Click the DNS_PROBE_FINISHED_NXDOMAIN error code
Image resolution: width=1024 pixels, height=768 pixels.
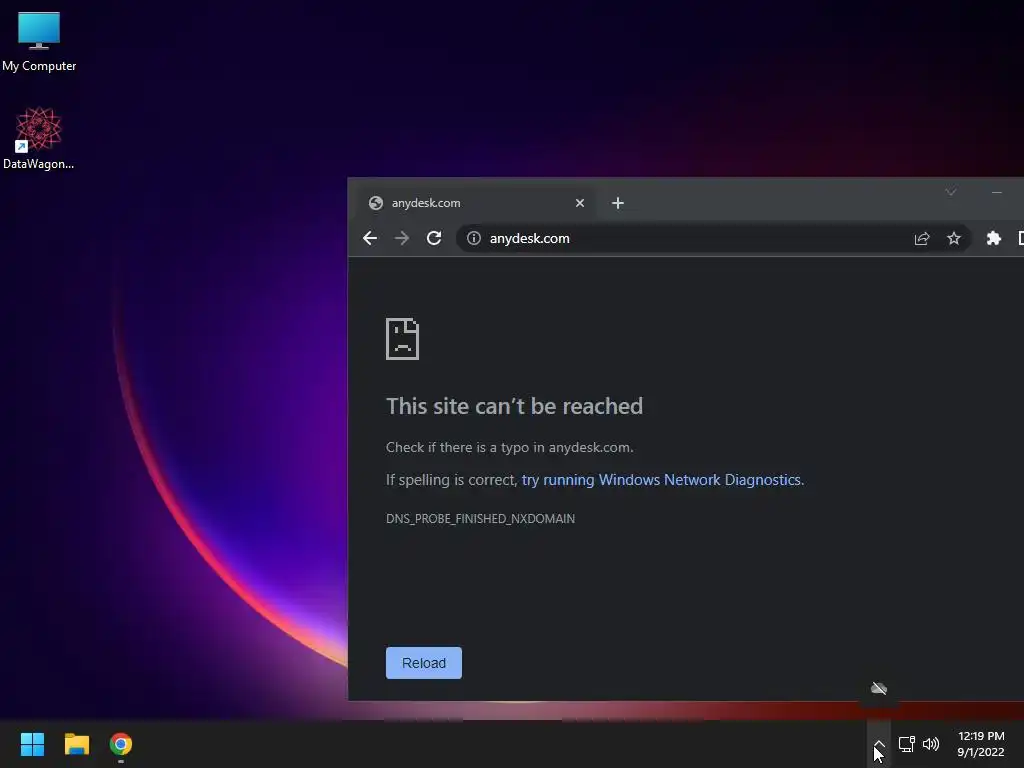pos(481,519)
